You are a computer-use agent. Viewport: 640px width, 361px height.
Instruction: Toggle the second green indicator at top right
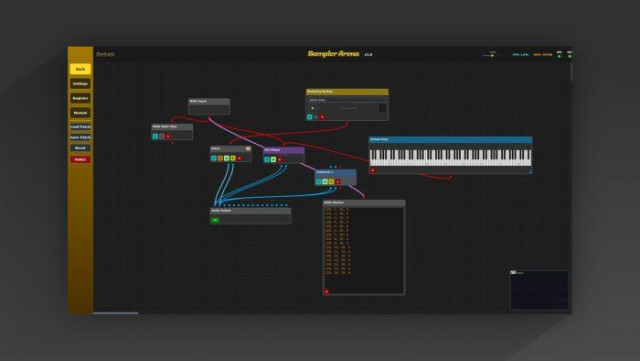(570, 56)
